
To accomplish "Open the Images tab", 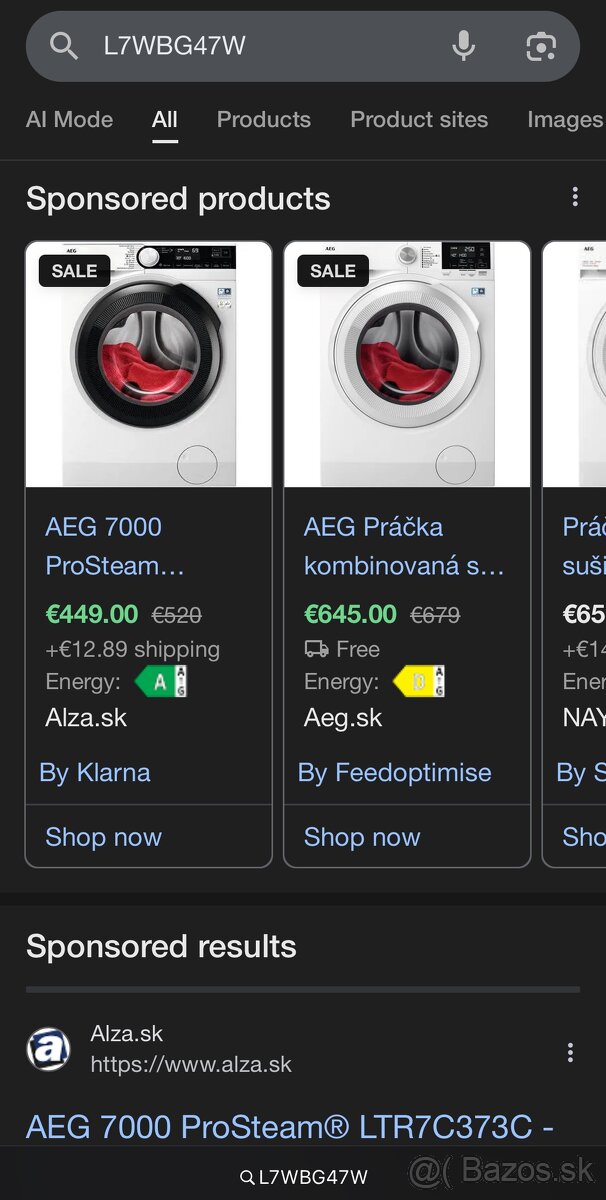I will click(x=564, y=120).
